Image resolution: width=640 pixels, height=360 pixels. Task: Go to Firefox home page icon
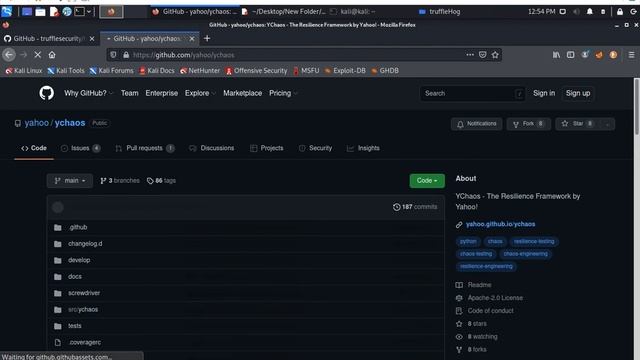[52, 55]
